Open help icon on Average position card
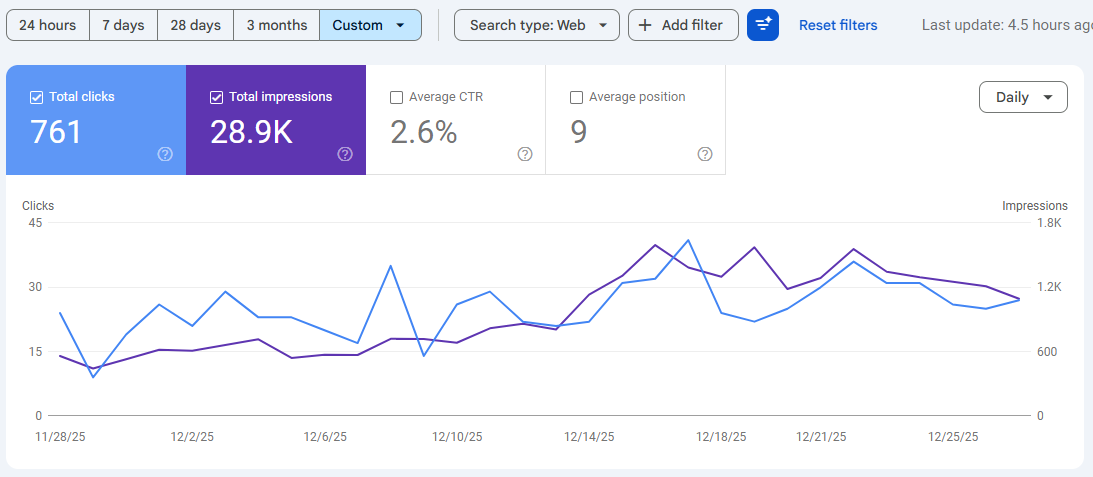Viewport: 1093px width, 477px height. point(705,154)
